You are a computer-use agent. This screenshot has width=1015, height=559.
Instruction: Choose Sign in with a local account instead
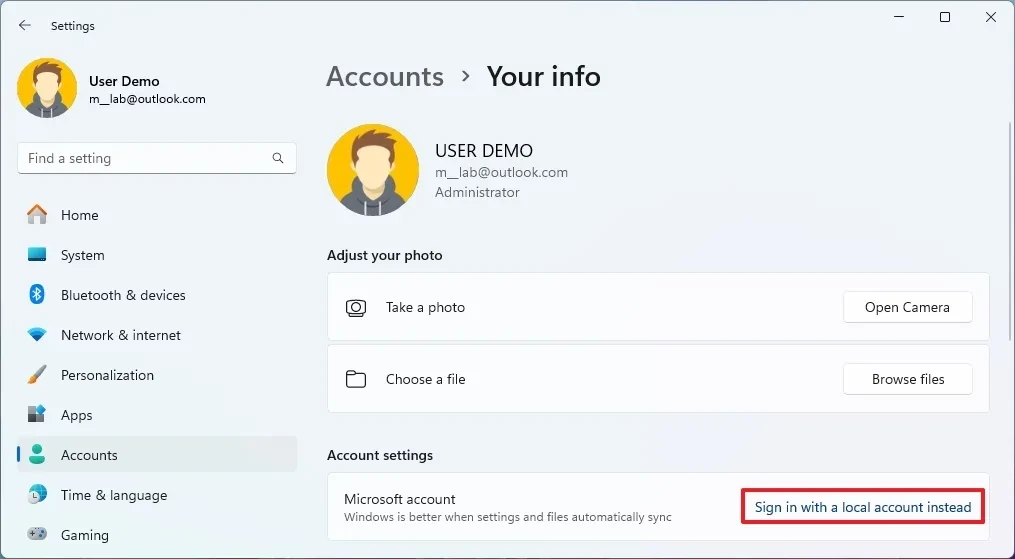coord(862,507)
